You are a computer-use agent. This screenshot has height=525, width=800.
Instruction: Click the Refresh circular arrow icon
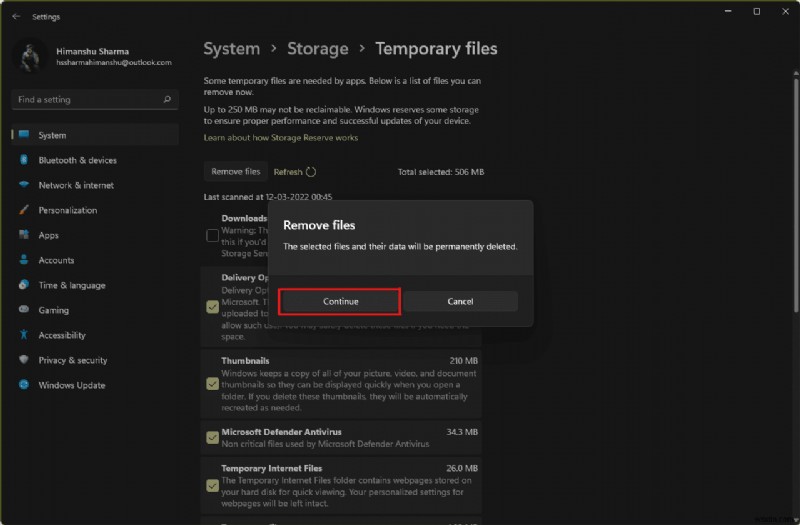click(311, 172)
